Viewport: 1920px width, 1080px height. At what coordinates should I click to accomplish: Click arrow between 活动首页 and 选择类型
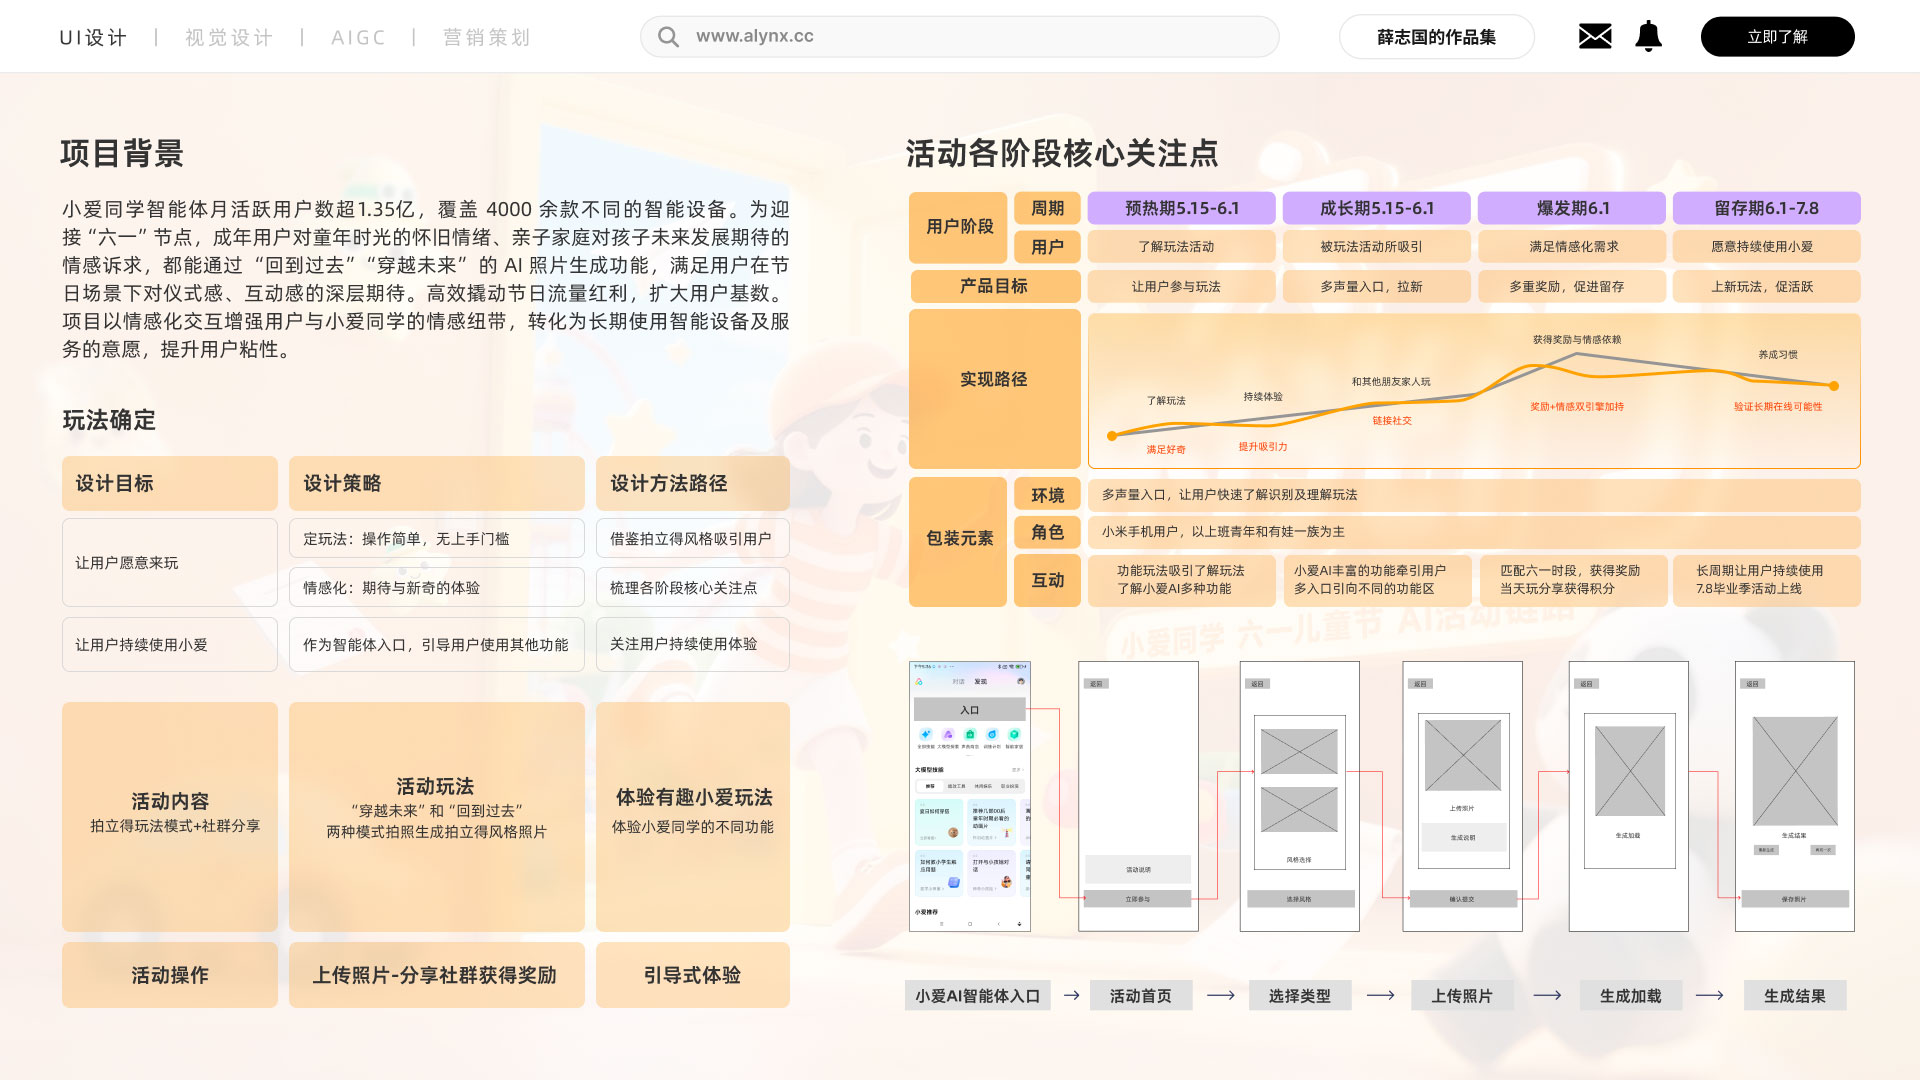pyautogui.click(x=1220, y=995)
